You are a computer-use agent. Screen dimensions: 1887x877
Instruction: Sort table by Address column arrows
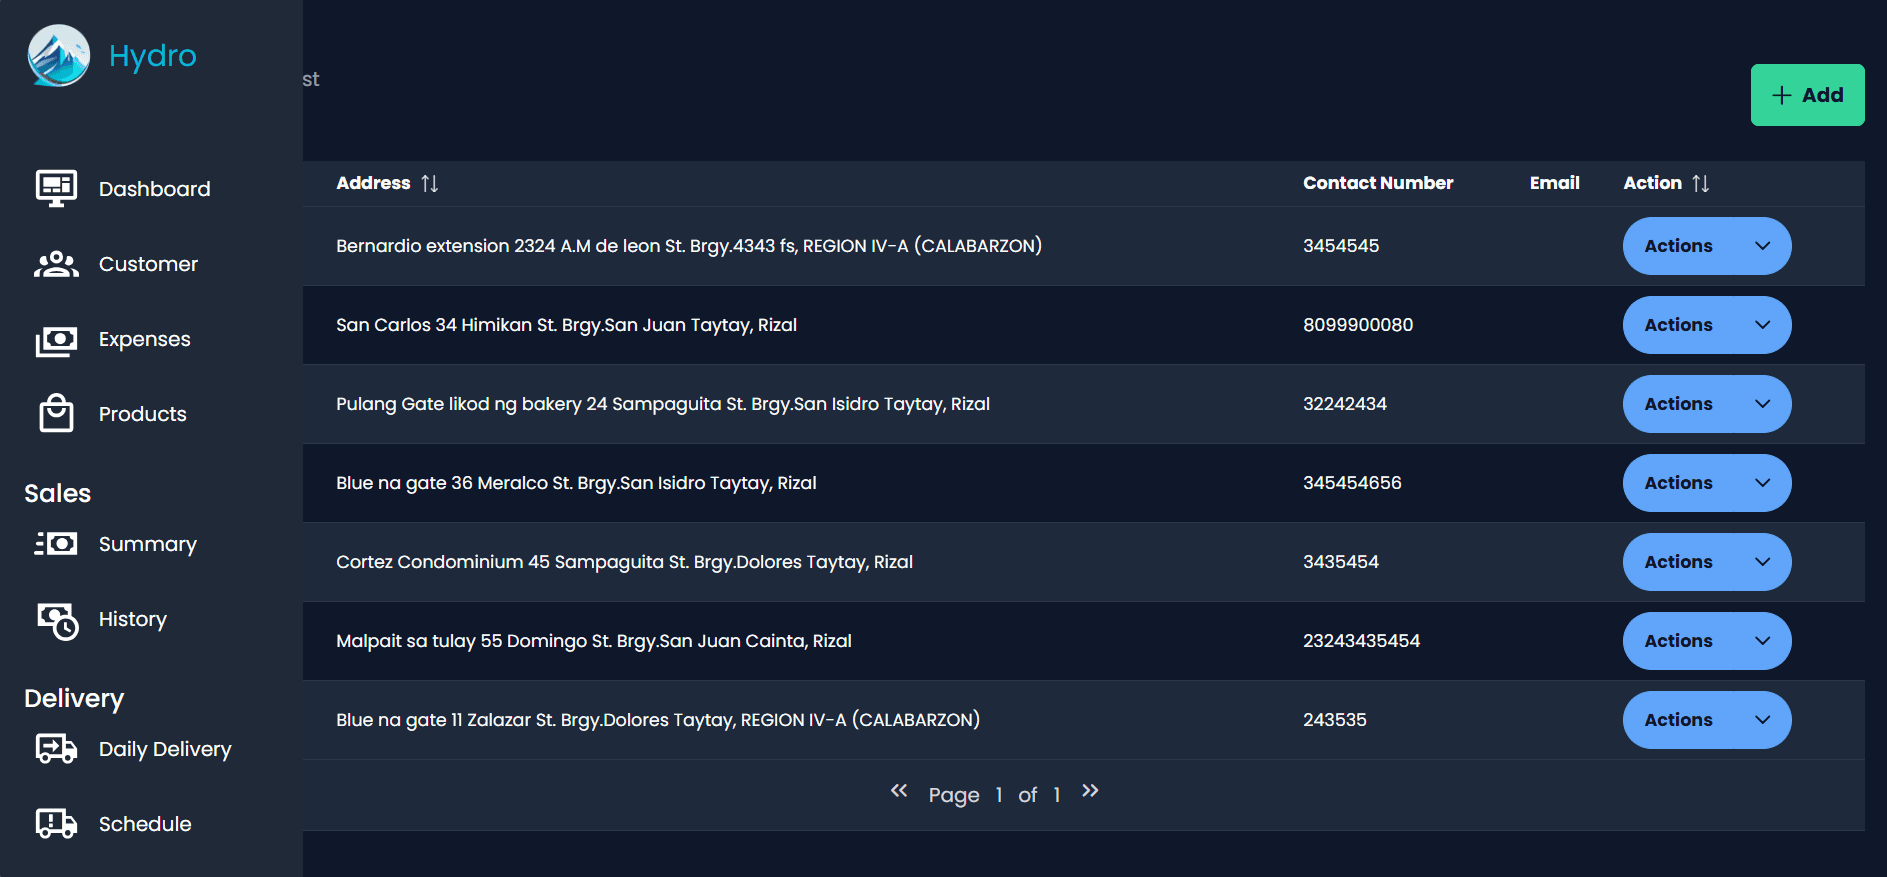point(430,183)
